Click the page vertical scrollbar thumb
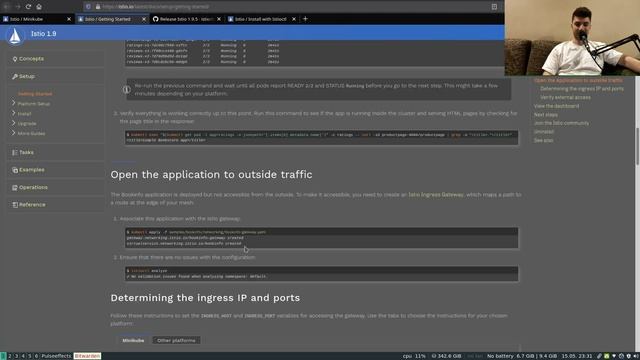Screen dimensions: 640x360 point(637,147)
